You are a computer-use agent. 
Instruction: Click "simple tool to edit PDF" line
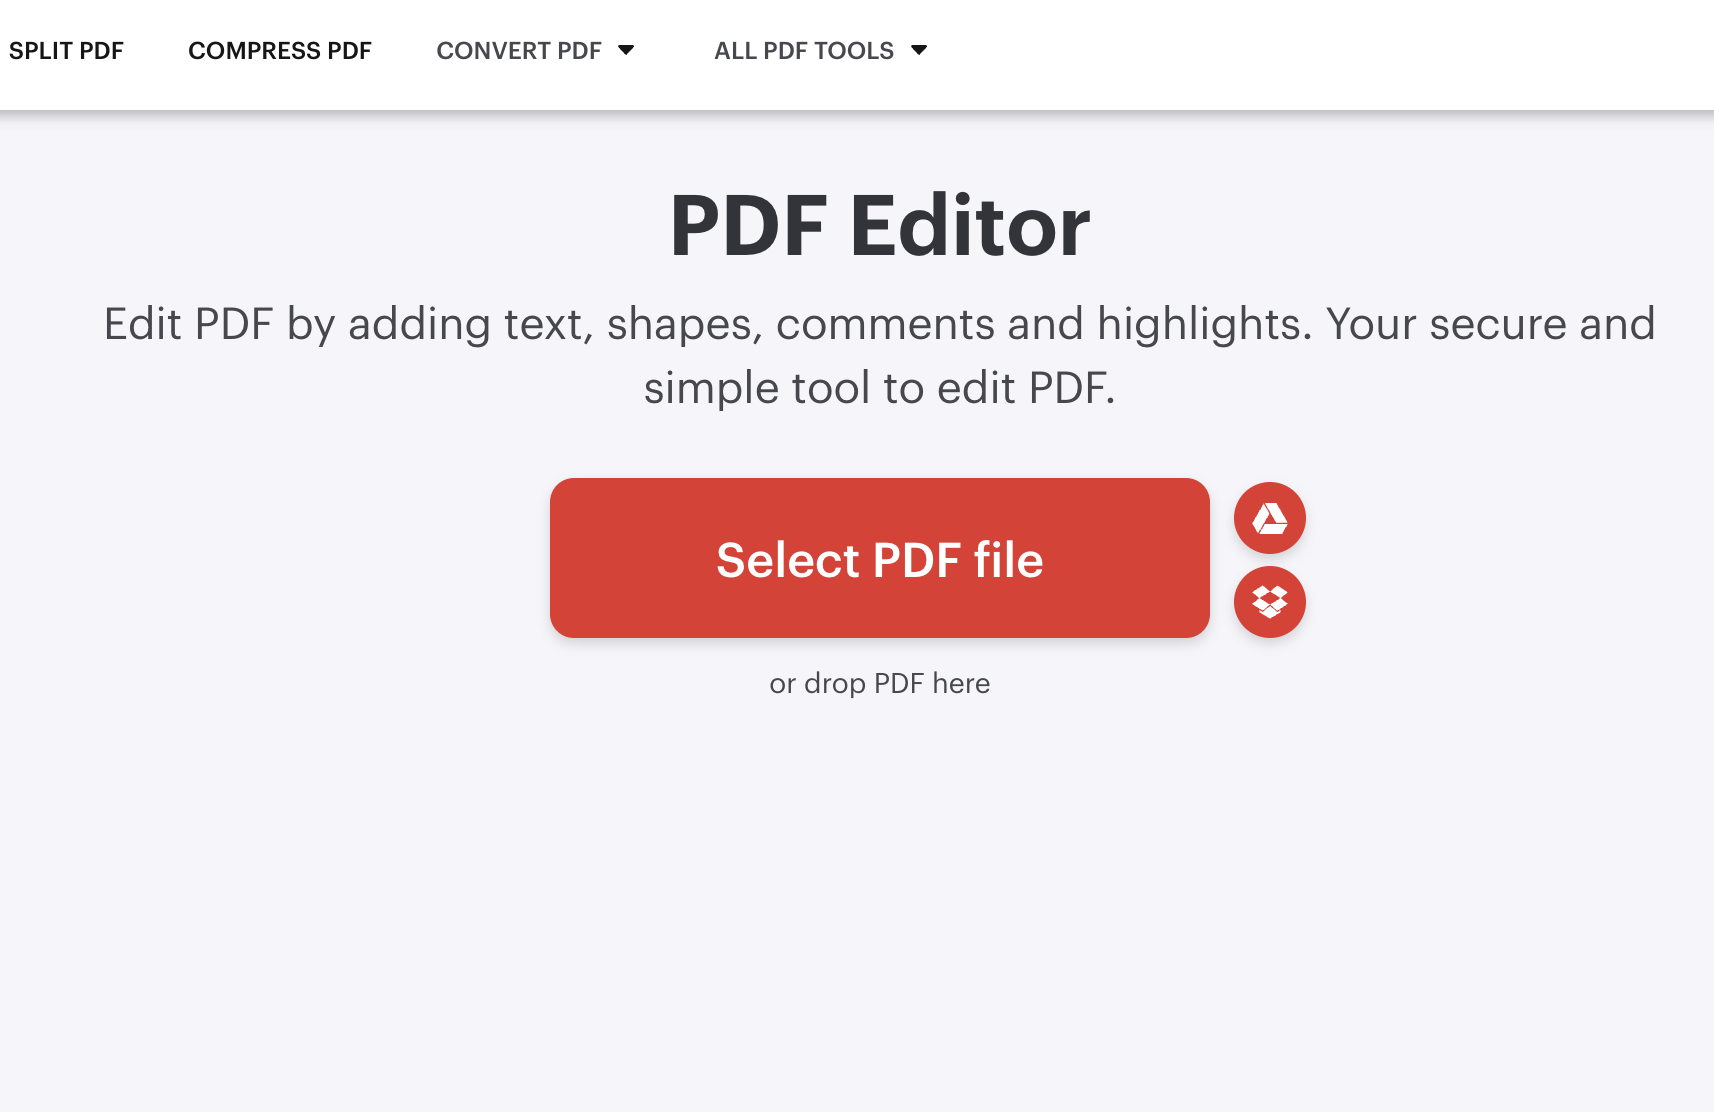(880, 388)
